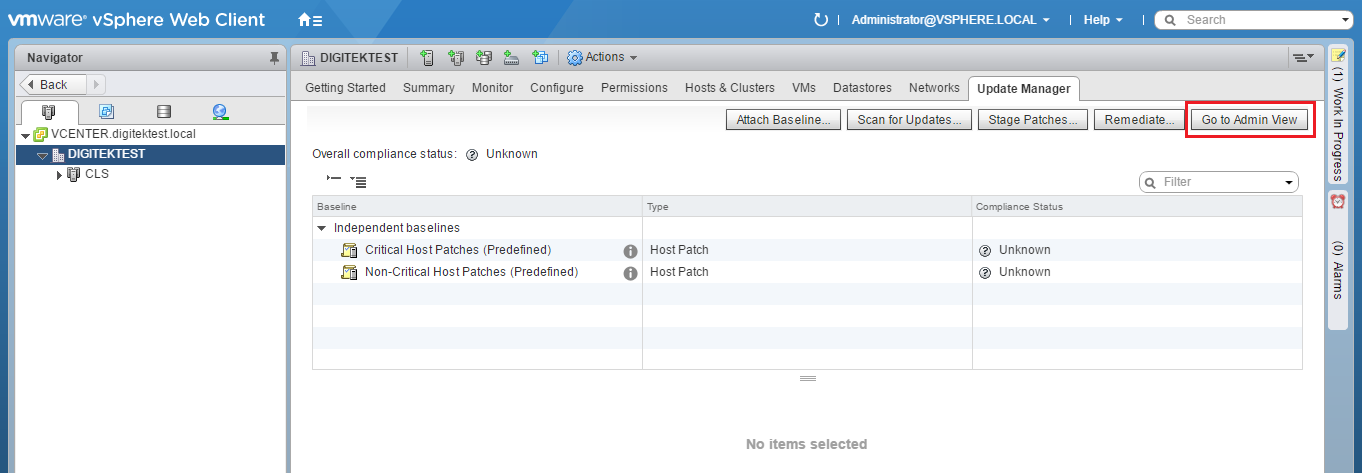1362x473 pixels.
Task: Collapse DIGITEKTEST datacenter tree node
Action: coord(42,155)
